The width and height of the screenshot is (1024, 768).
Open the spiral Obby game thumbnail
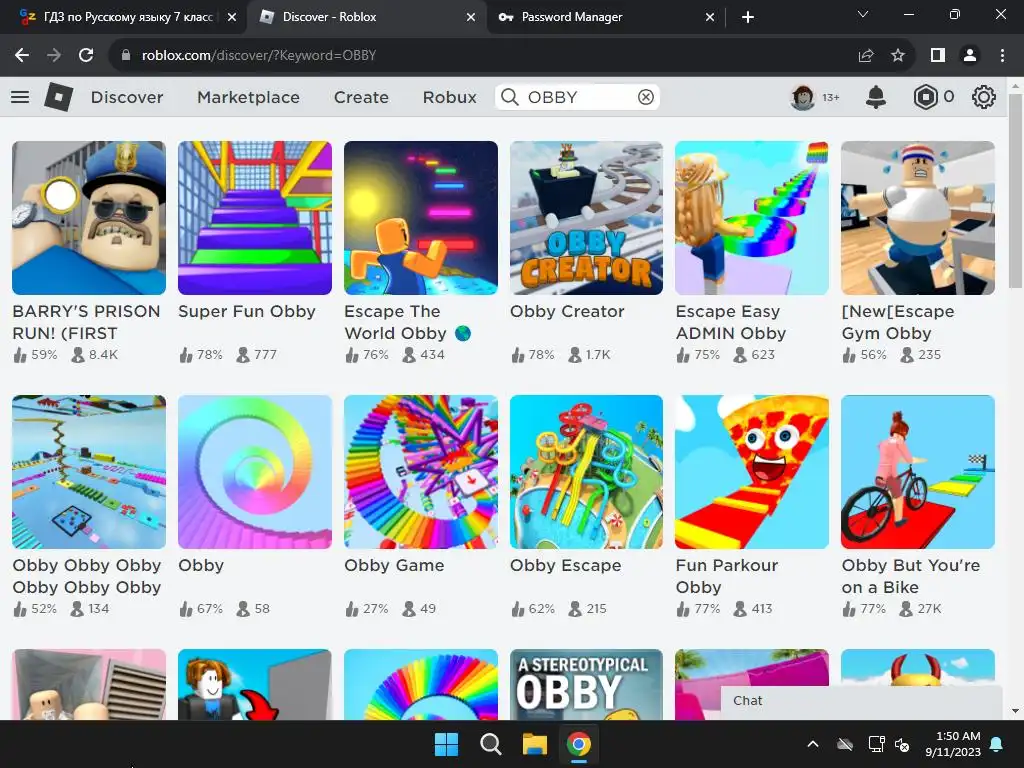[x=255, y=472]
